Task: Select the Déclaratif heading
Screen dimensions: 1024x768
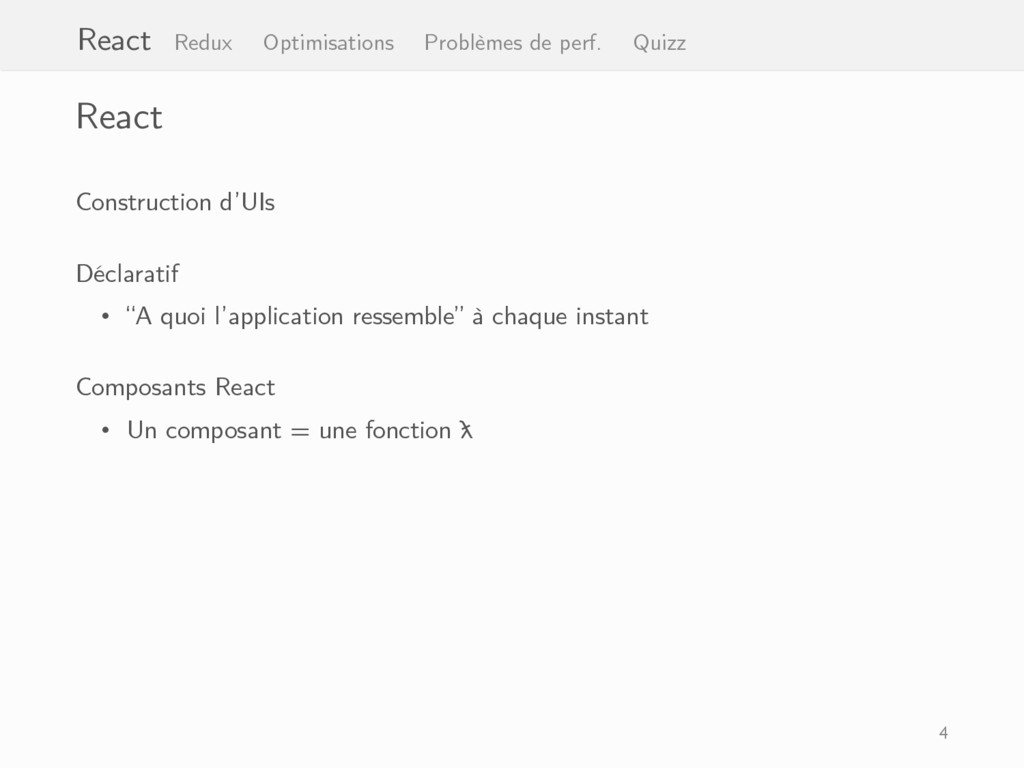Action: [127, 274]
